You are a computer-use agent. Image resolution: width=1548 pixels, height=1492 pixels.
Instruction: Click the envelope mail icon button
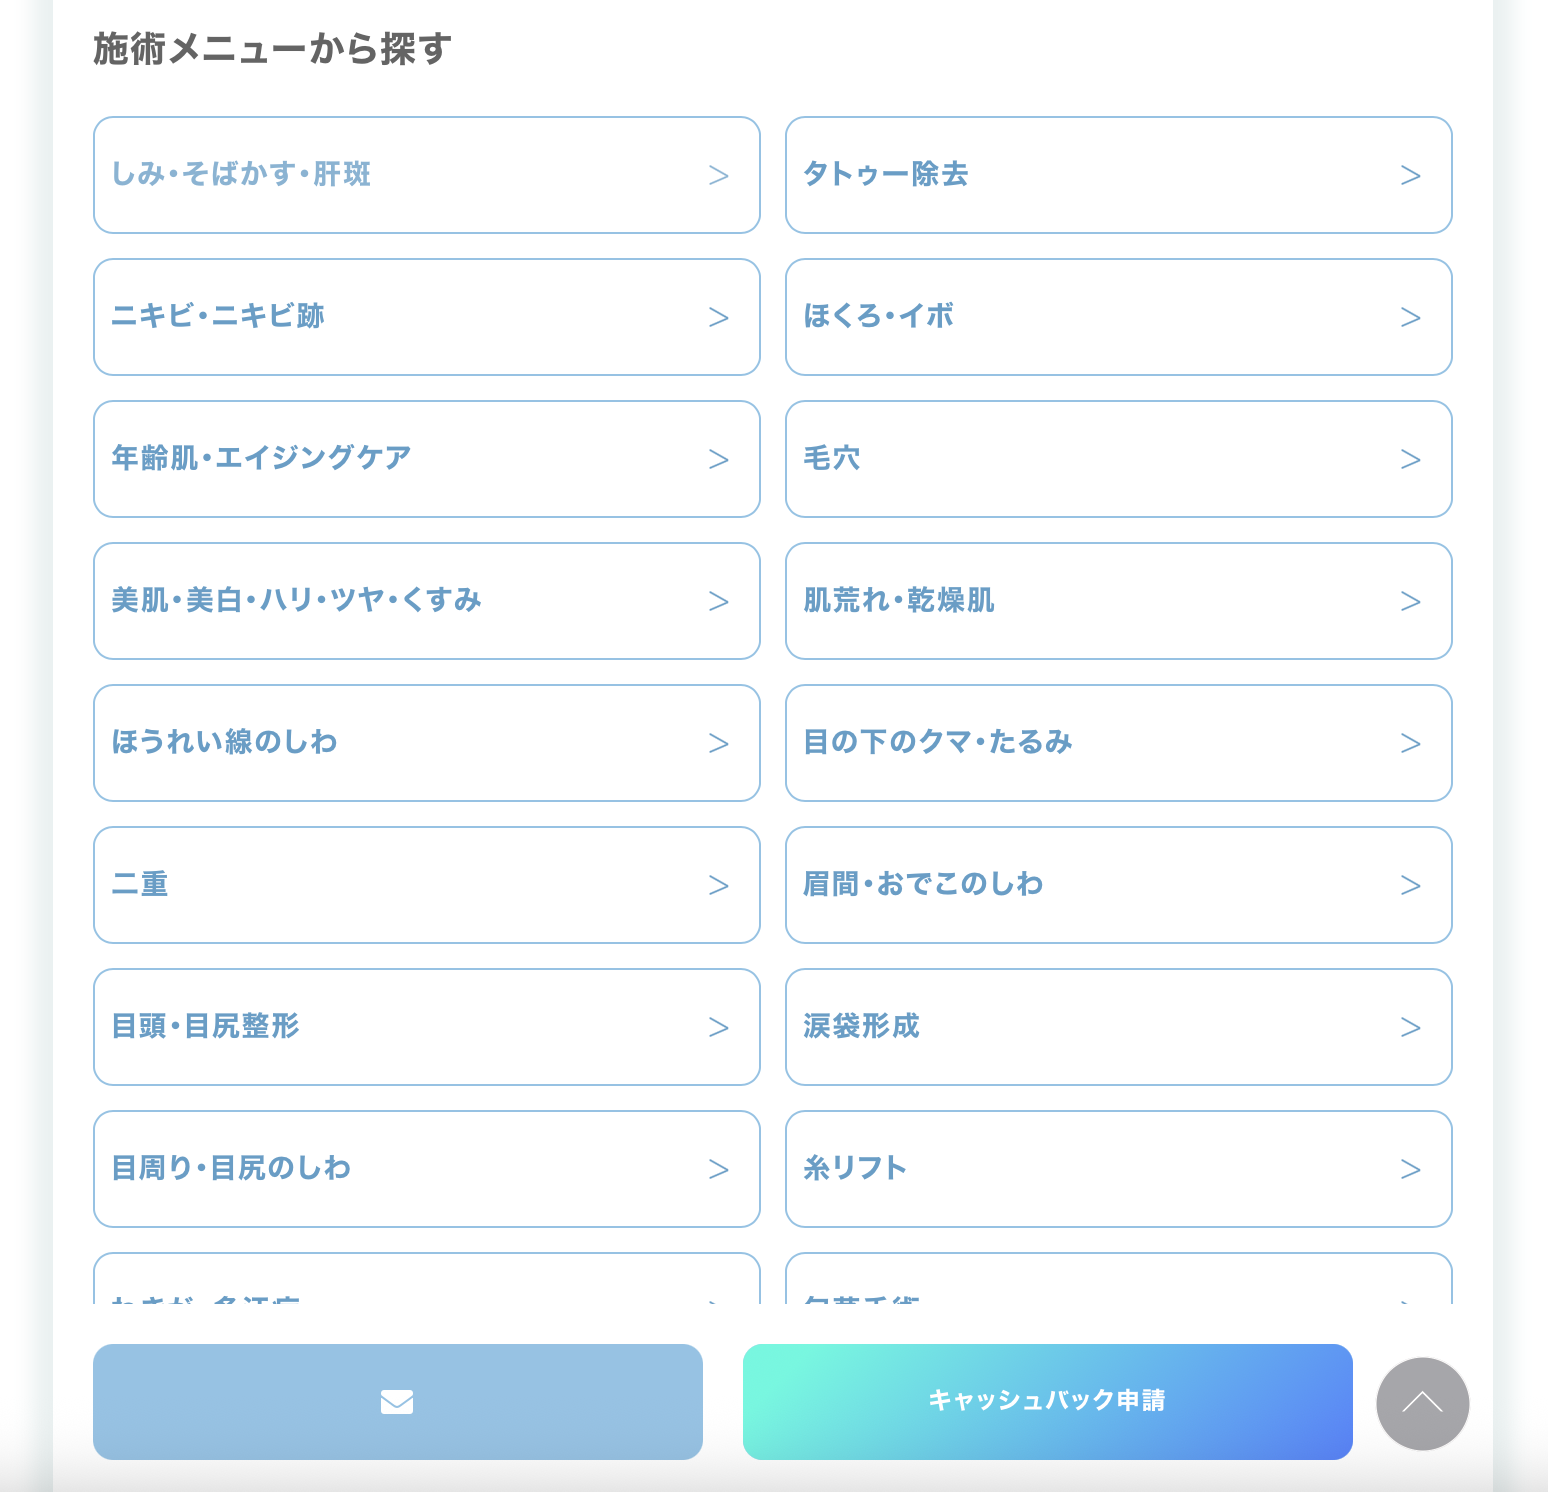click(x=397, y=1401)
